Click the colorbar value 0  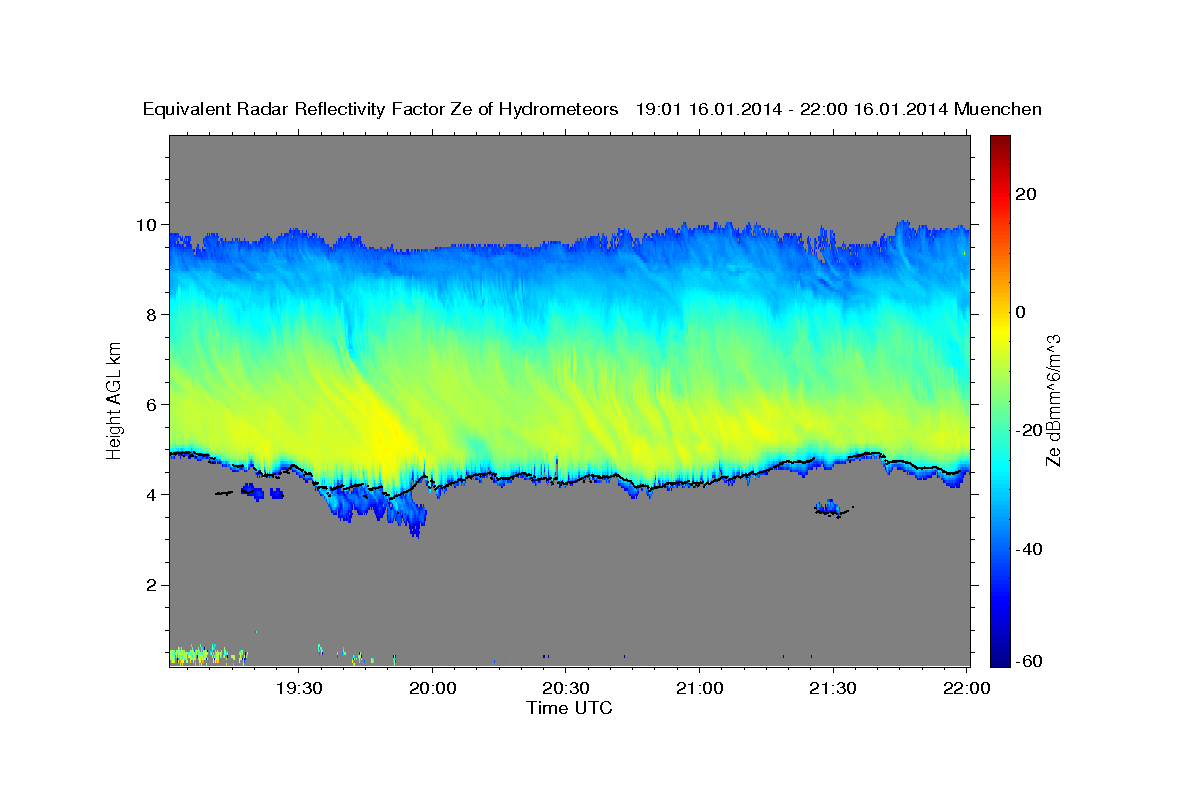pos(1023,312)
